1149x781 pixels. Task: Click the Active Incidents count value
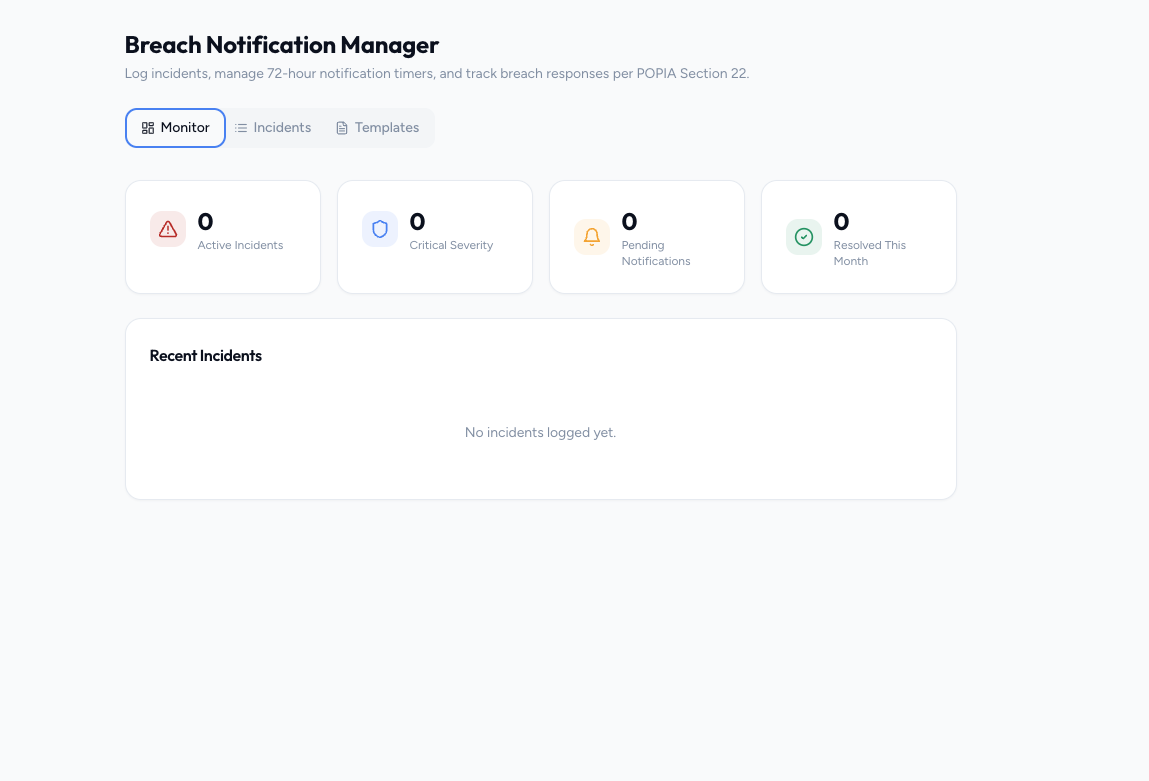point(205,221)
